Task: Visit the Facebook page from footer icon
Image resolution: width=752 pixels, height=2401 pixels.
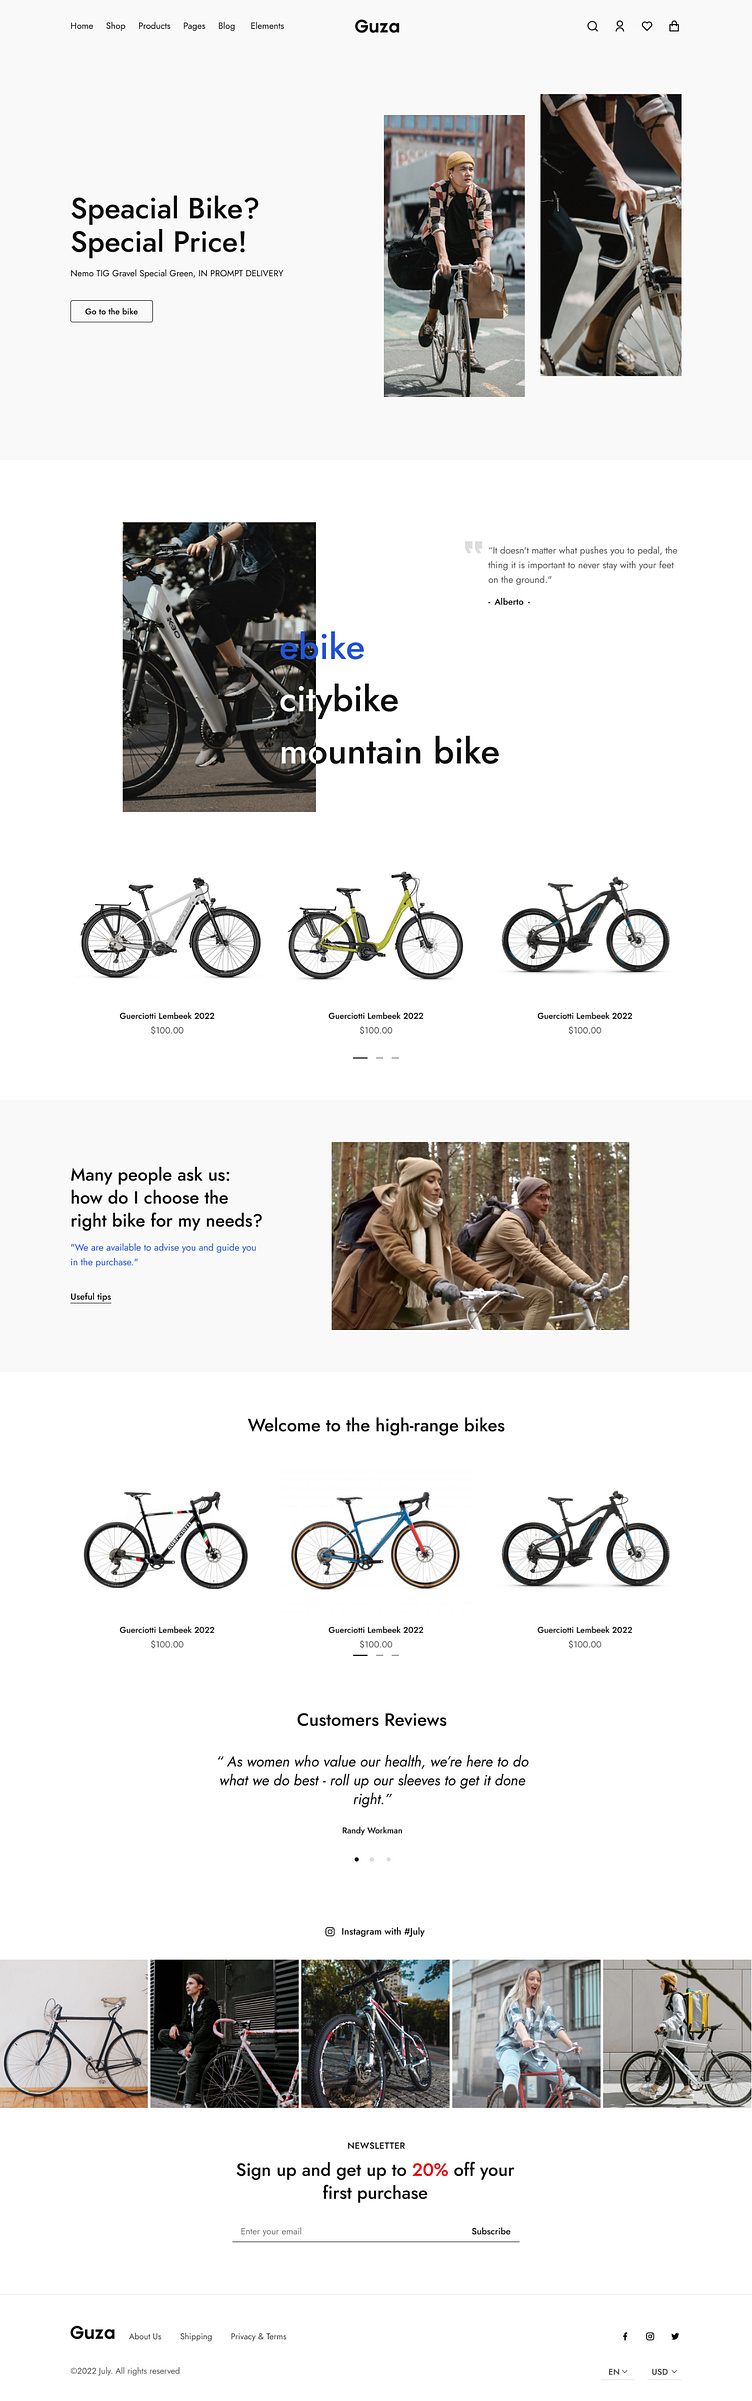Action: [x=625, y=2336]
